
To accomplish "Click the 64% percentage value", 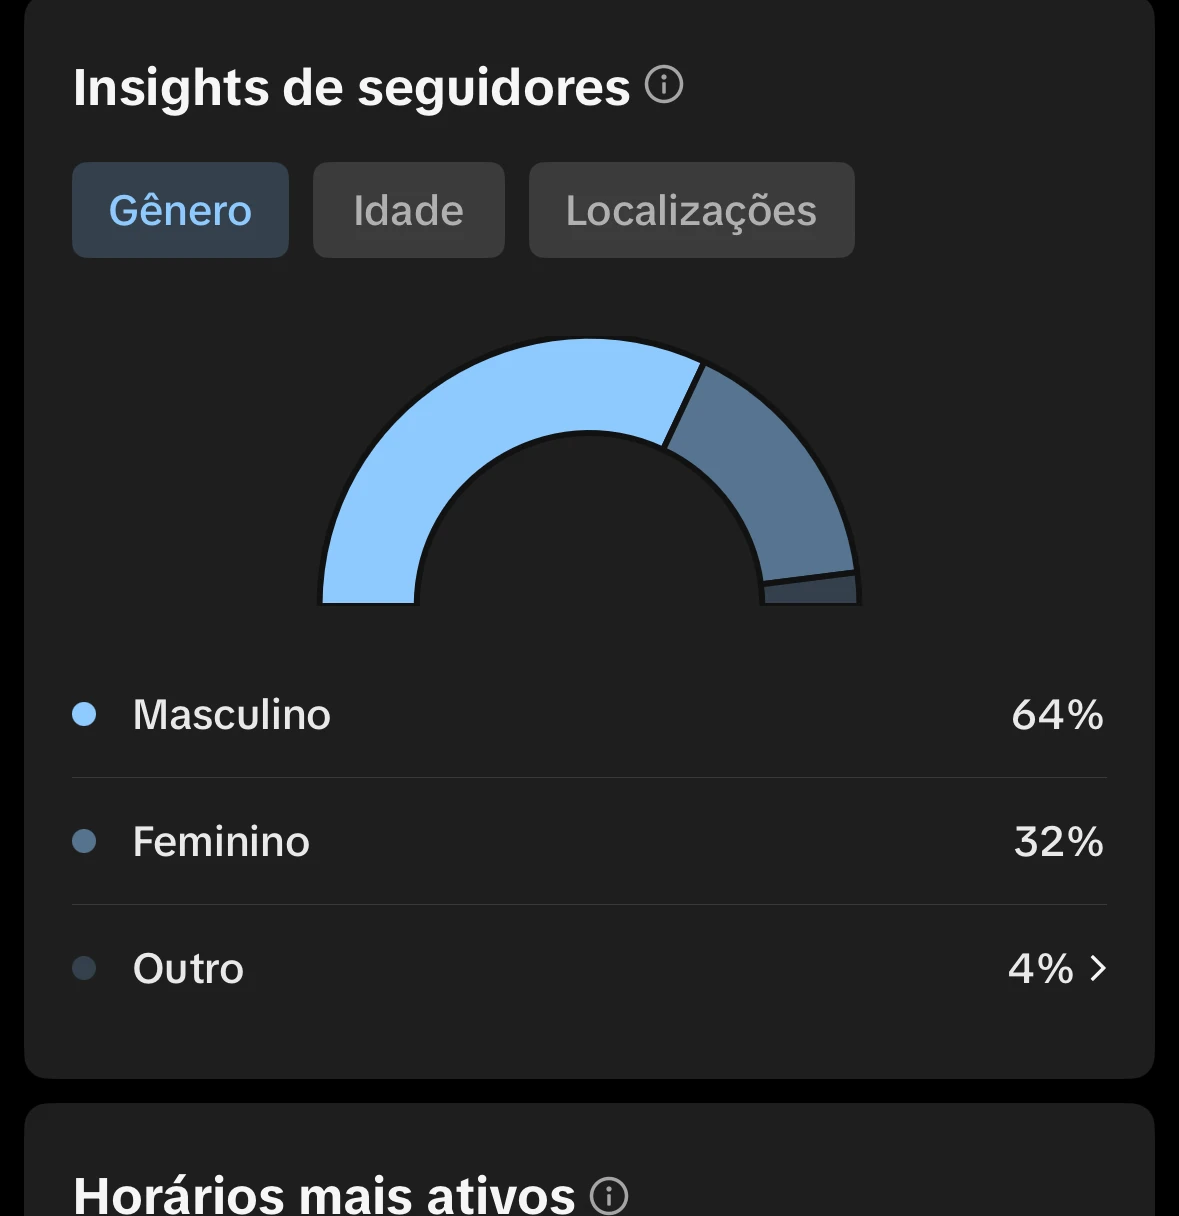I will (1057, 715).
